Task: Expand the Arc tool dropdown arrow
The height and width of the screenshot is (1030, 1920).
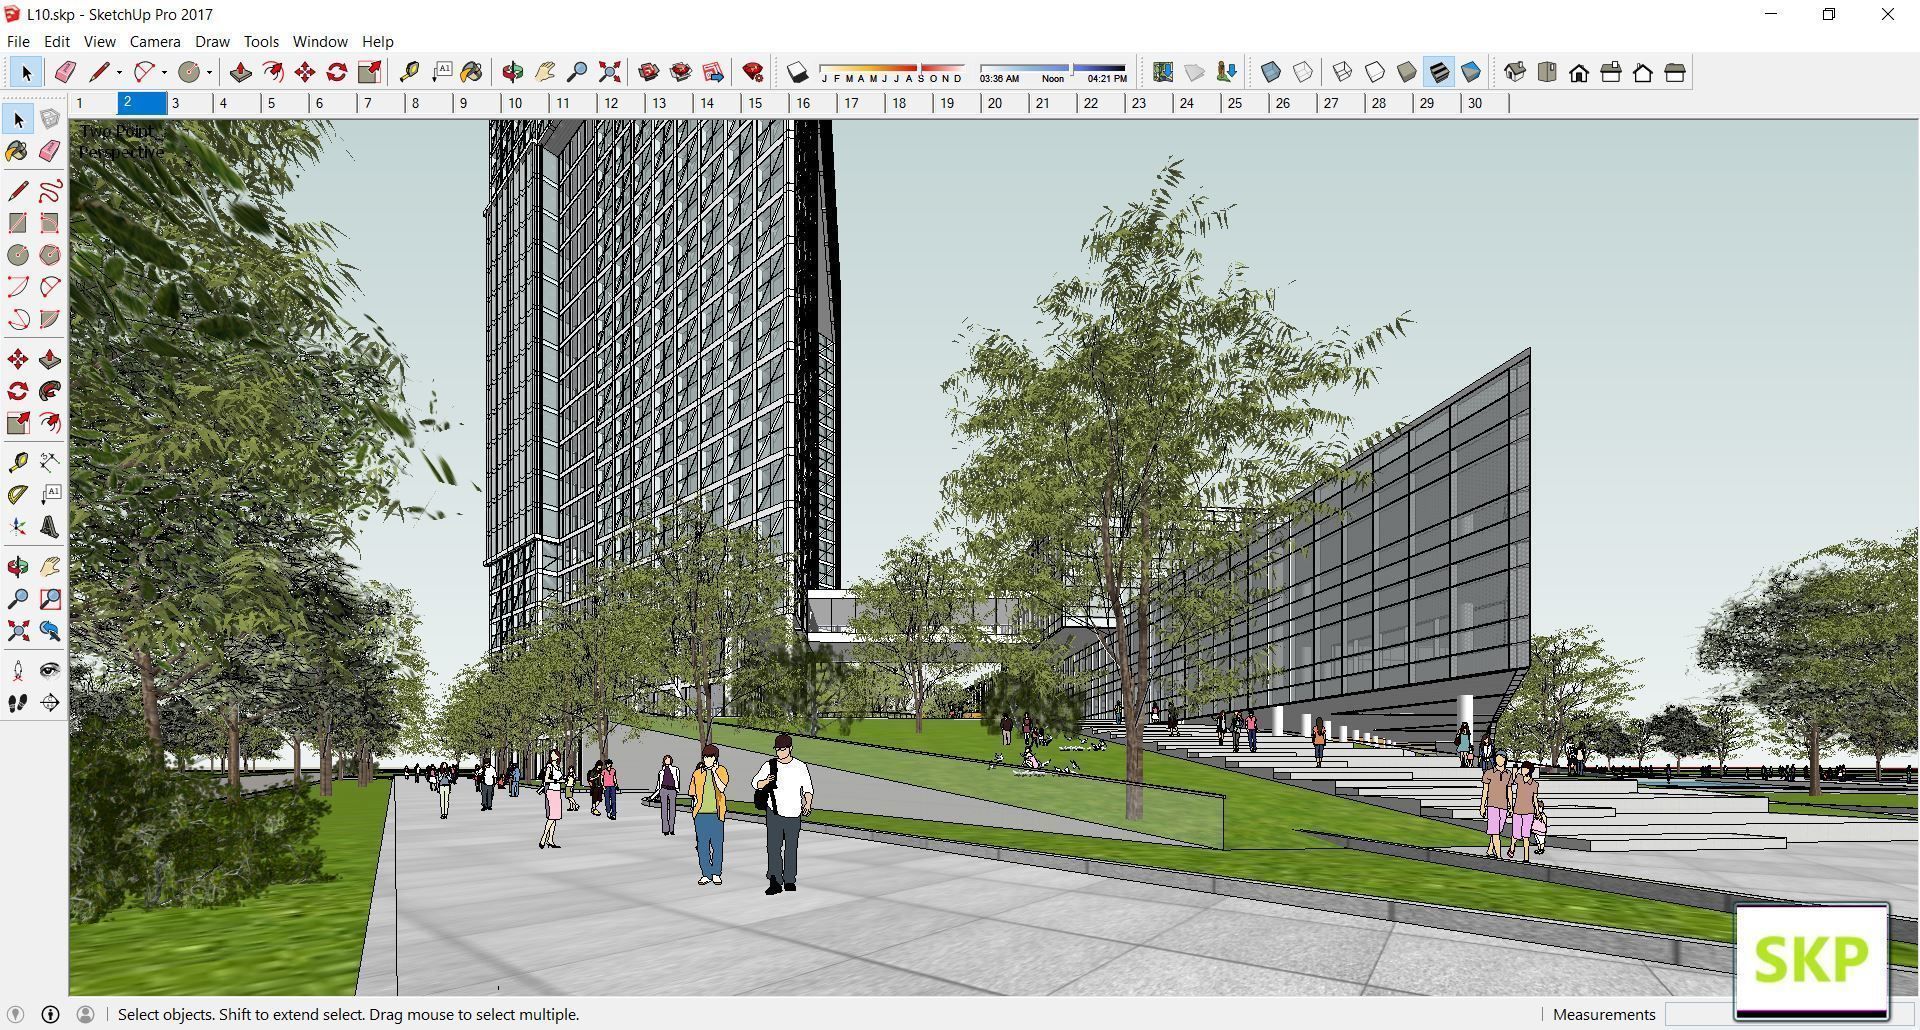Action: click(164, 72)
